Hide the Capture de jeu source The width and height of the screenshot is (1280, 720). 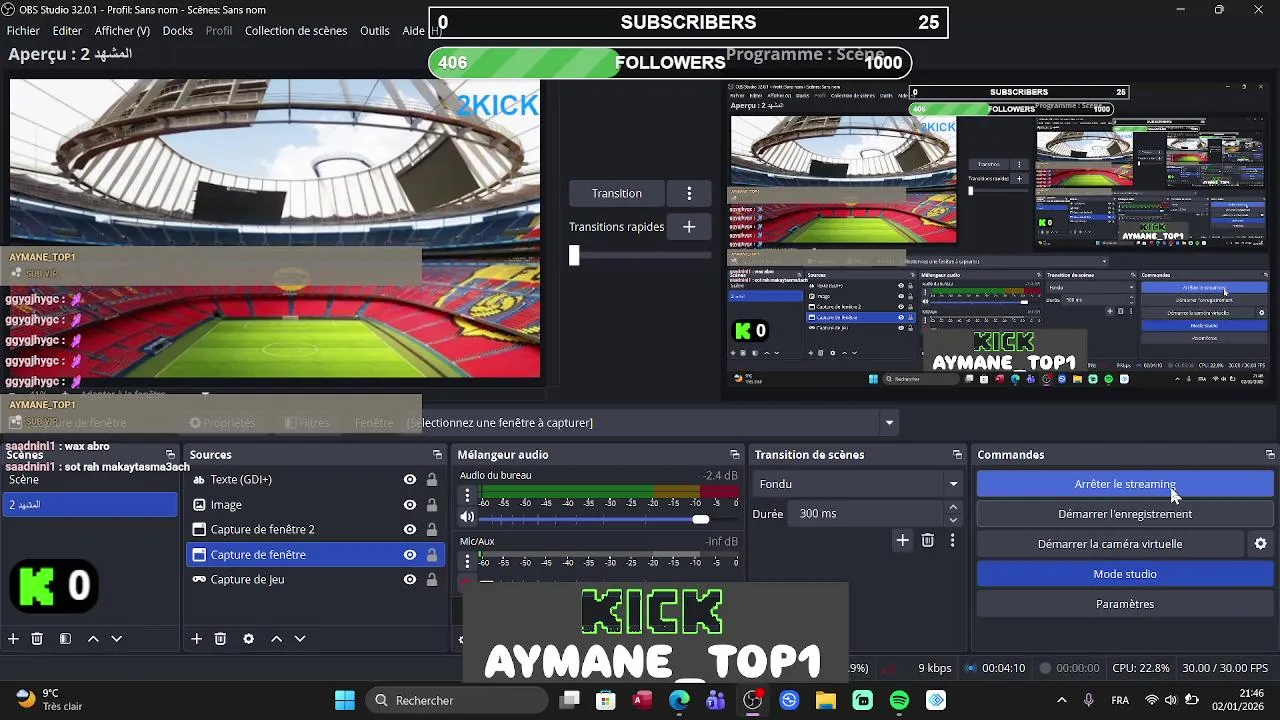(410, 580)
